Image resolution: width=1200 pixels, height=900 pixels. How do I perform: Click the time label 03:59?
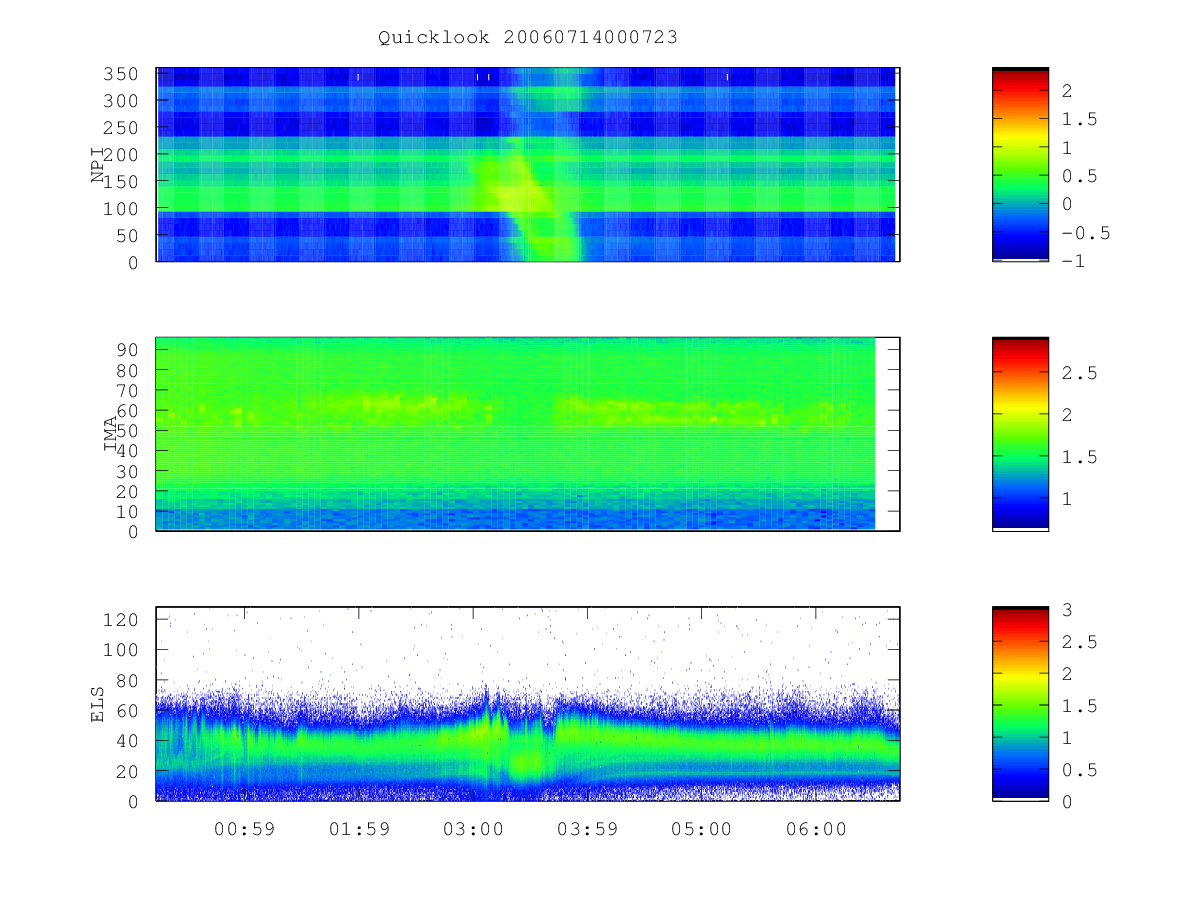coord(587,829)
